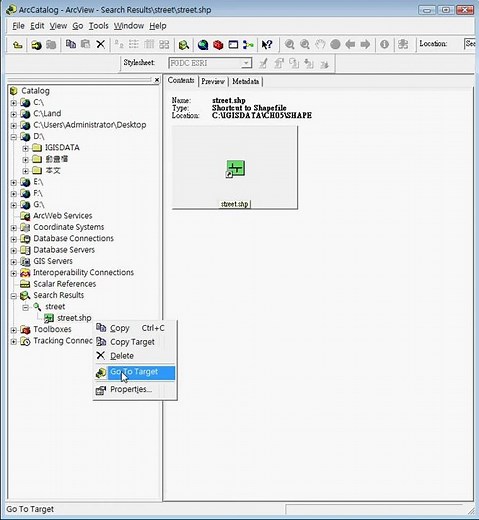Viewport: 479px width, 520px height.
Task: Open the Edit menu
Action: (37, 26)
